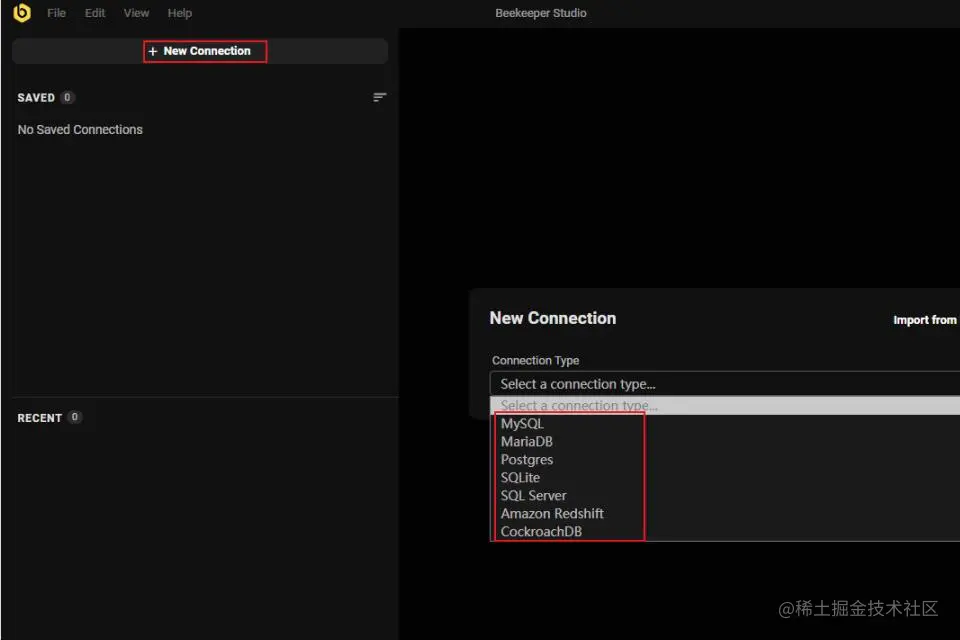Open the Connection Type dropdown

pos(725,384)
